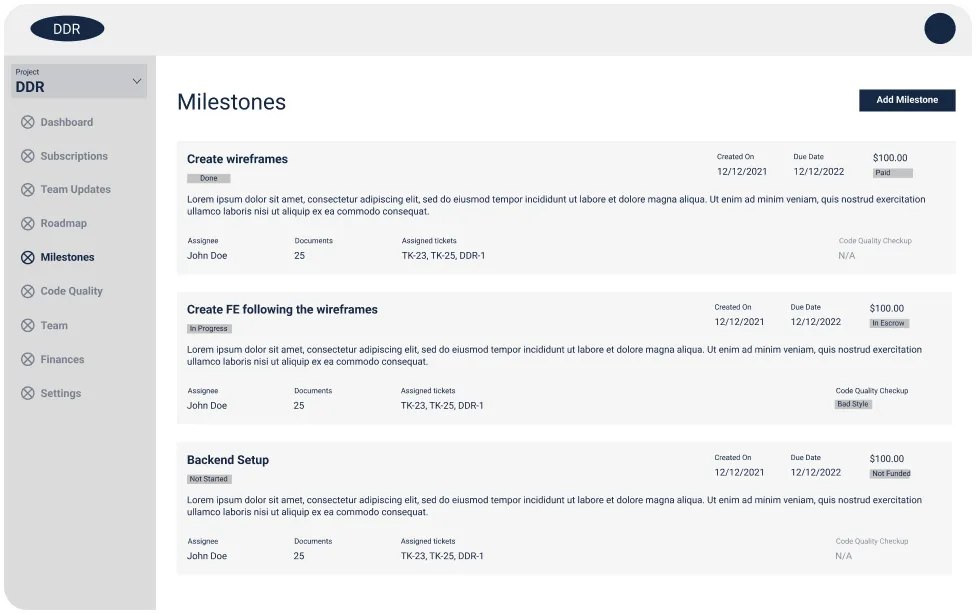
Task: Click the icon next to Dashboard
Action: pos(28,122)
